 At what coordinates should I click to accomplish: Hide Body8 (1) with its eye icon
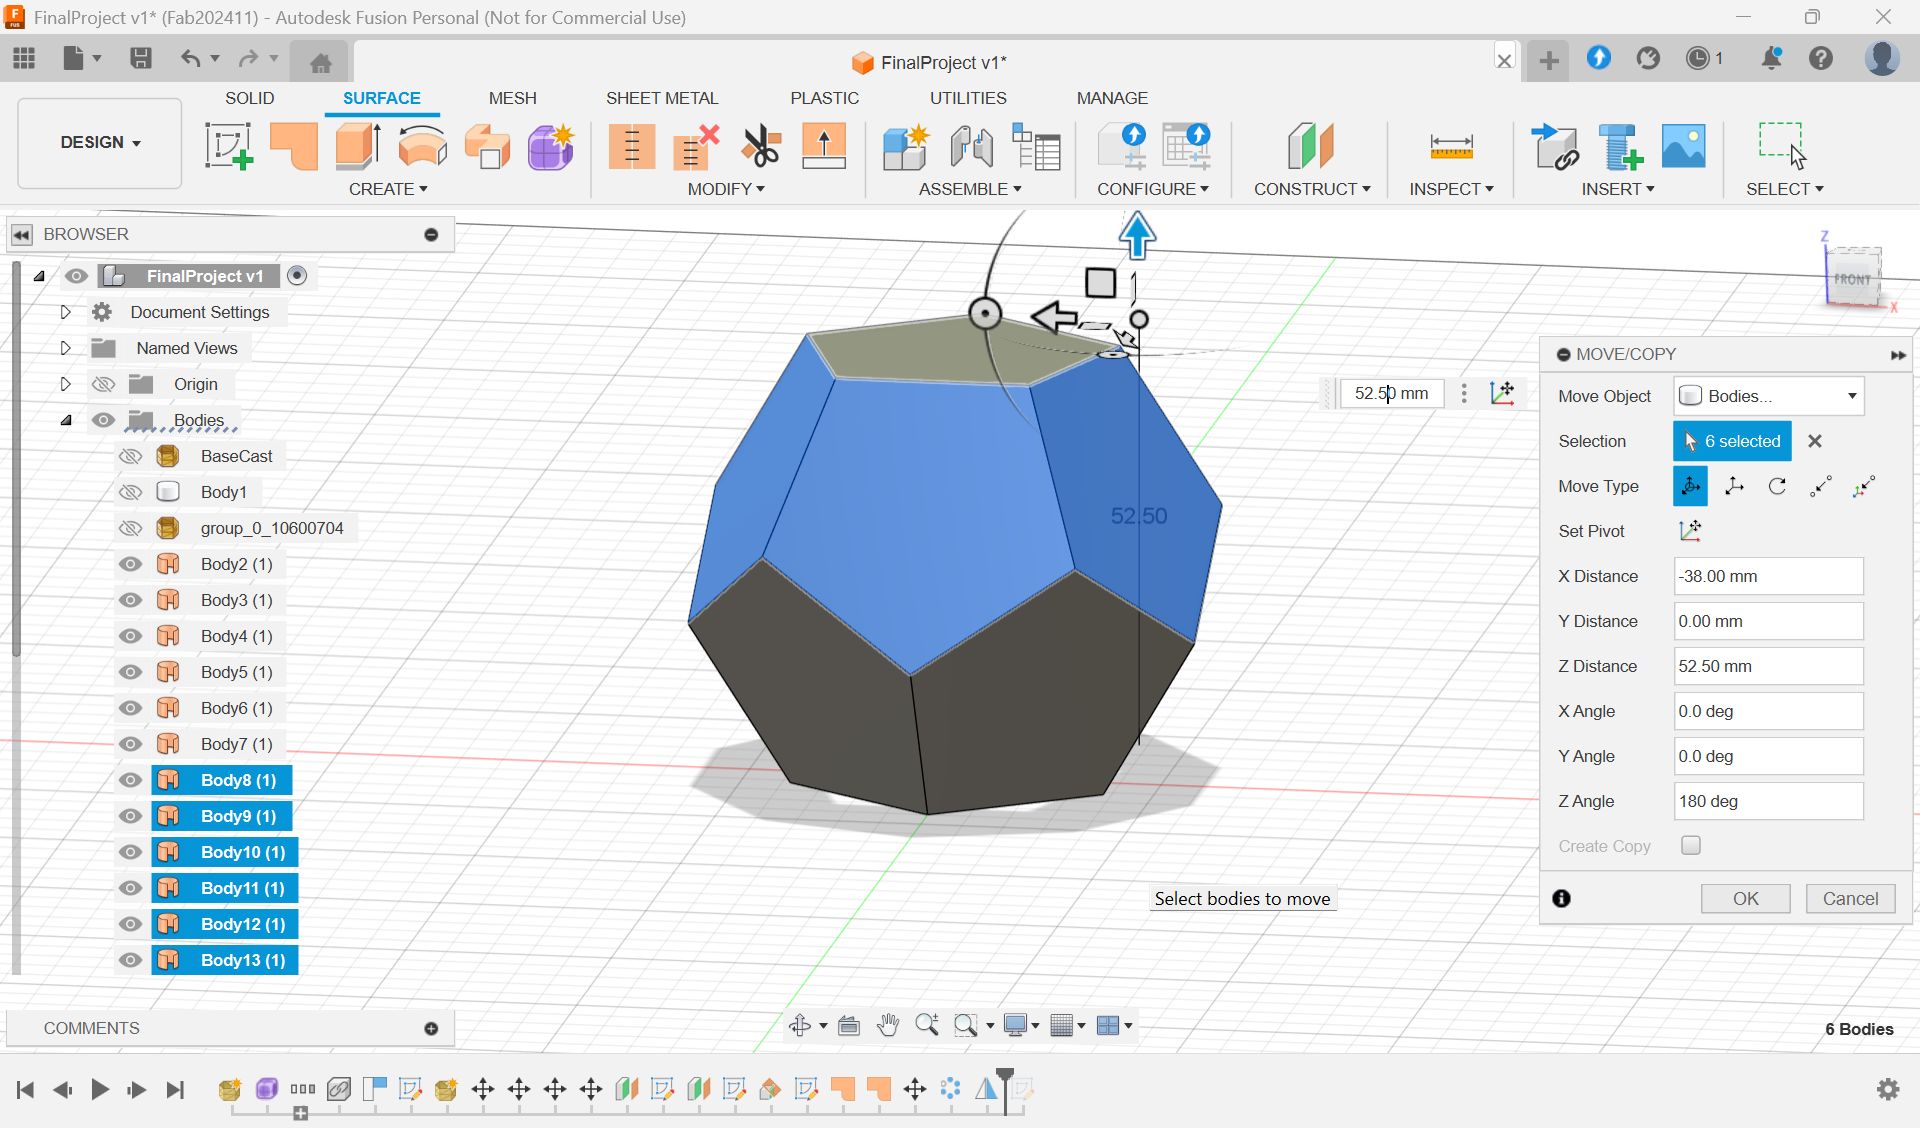pos(130,780)
